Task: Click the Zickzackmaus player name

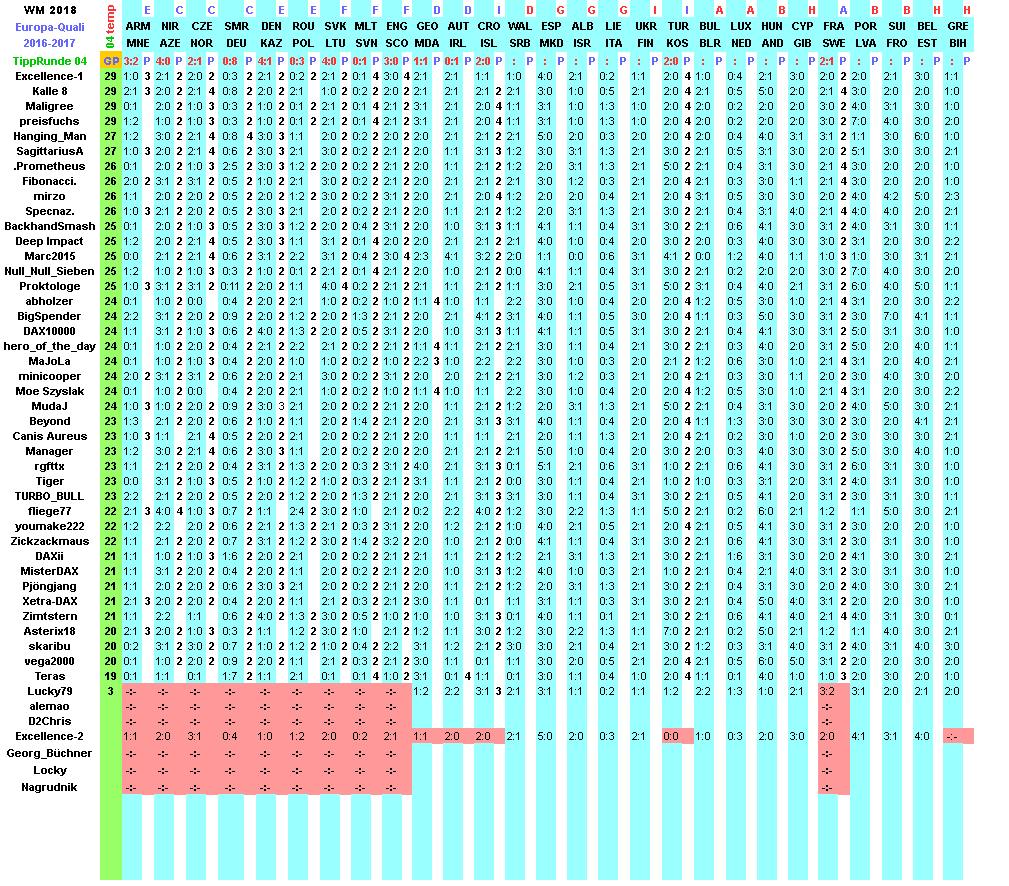Action: pos(49,541)
